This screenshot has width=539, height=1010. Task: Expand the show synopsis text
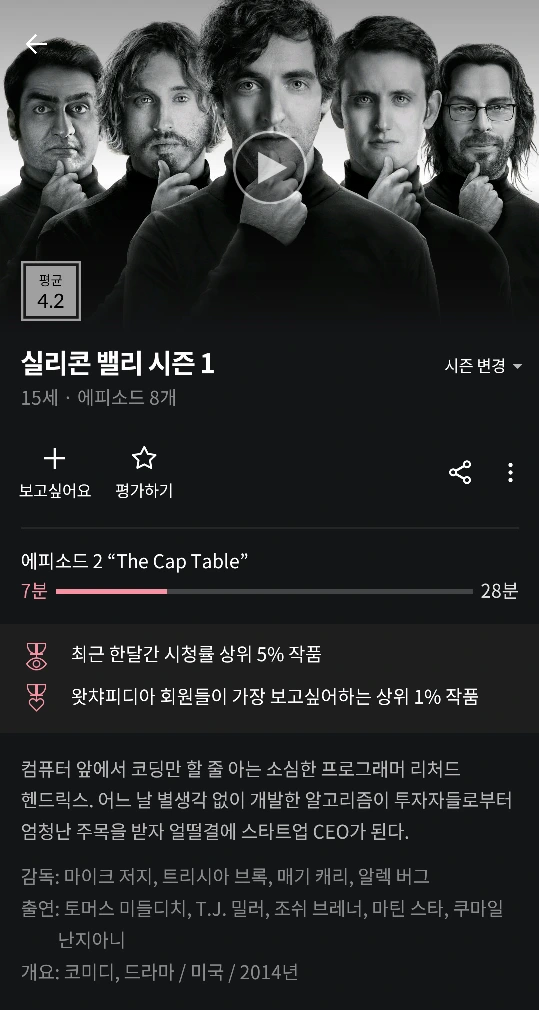tap(267, 799)
